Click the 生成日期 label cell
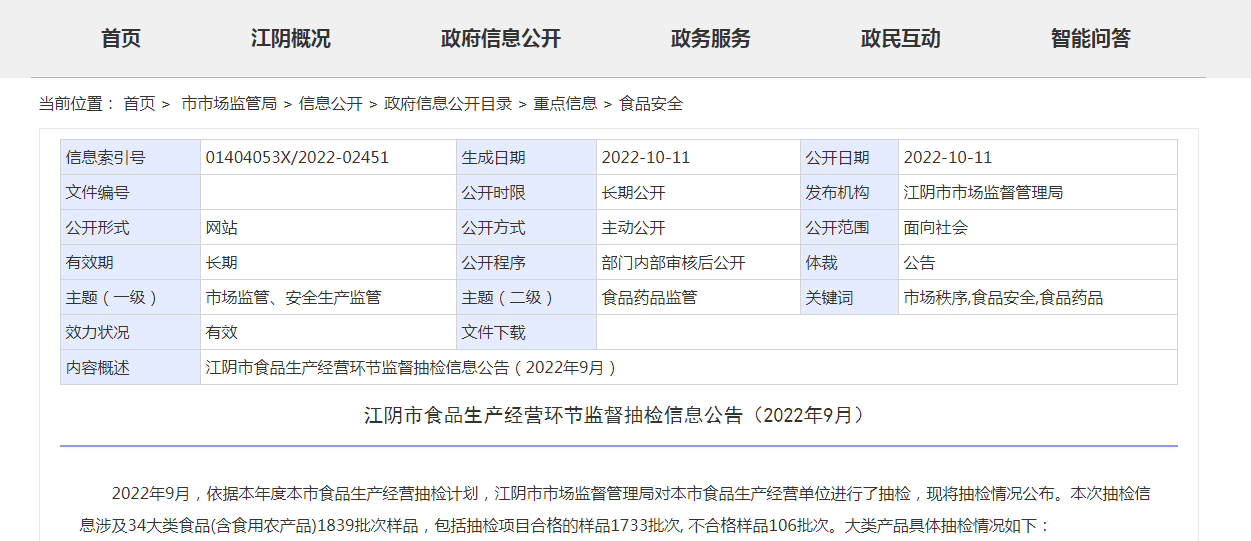The height and width of the screenshot is (541, 1251). tap(527, 157)
